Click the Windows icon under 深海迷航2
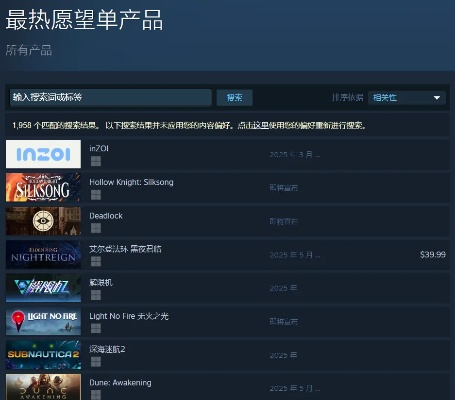The image size is (455, 400). [x=96, y=362]
